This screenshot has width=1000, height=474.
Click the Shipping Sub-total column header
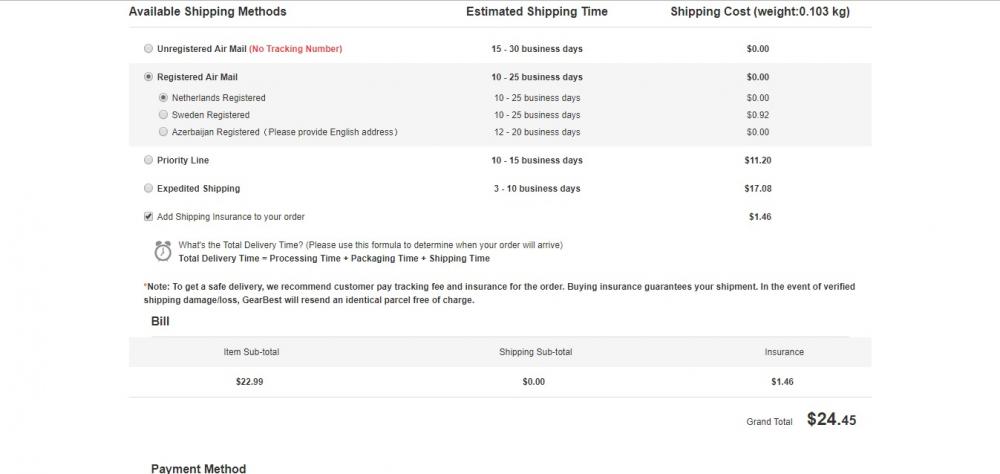[x=536, y=352]
